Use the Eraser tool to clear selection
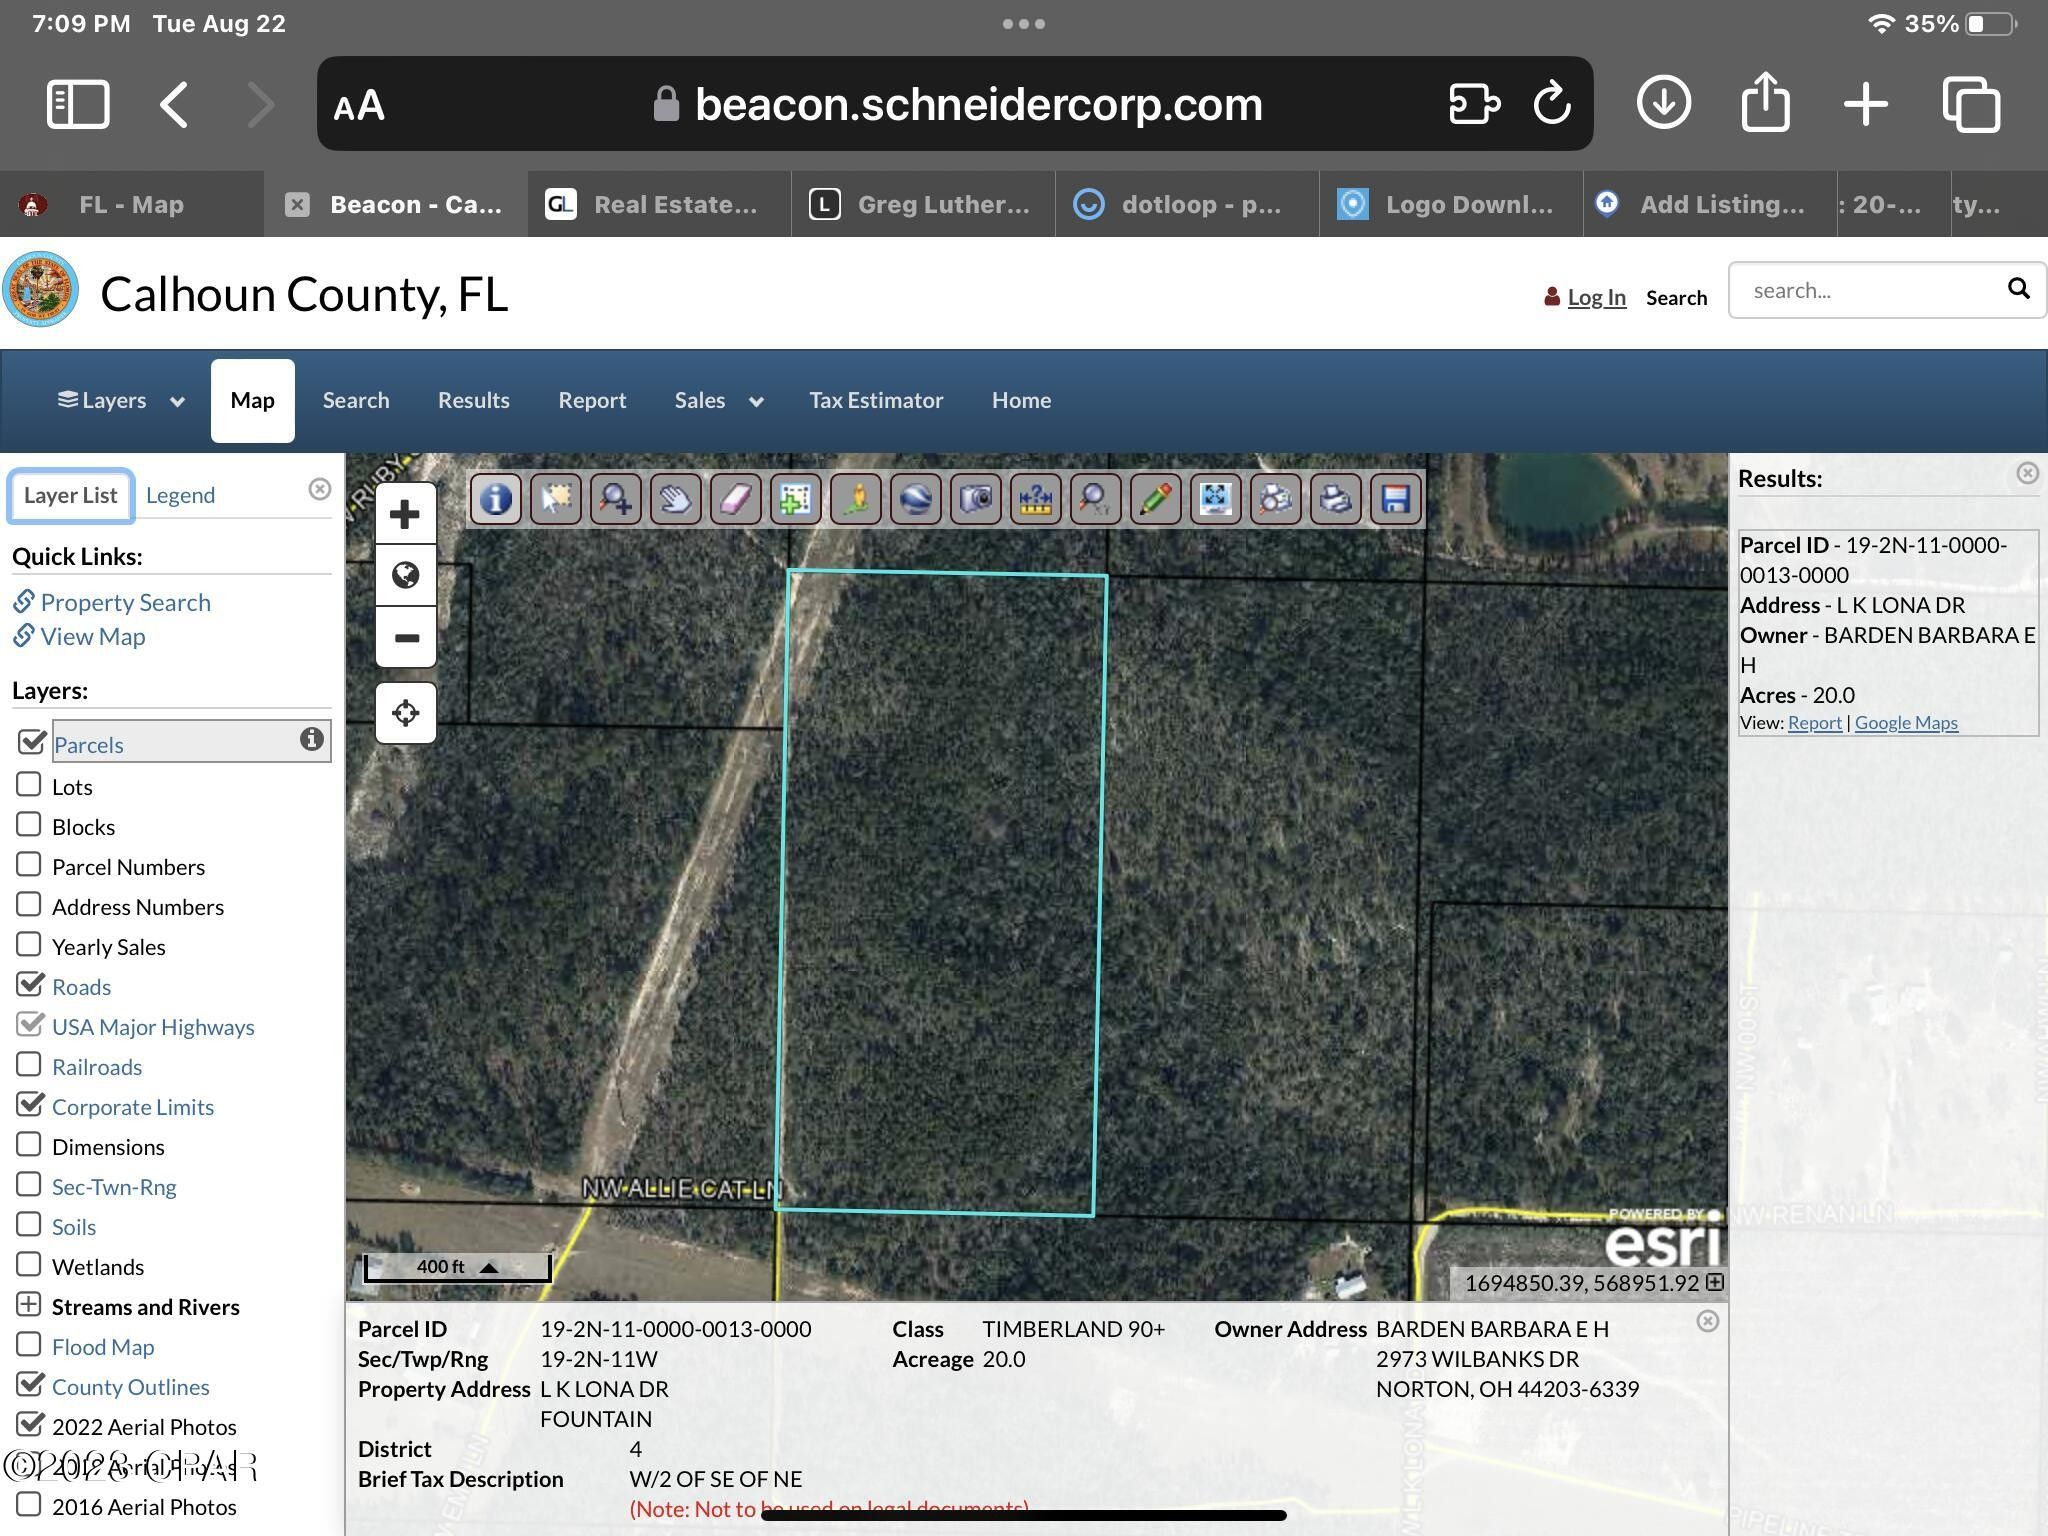Viewport: 2048px width, 1536px height. point(735,500)
